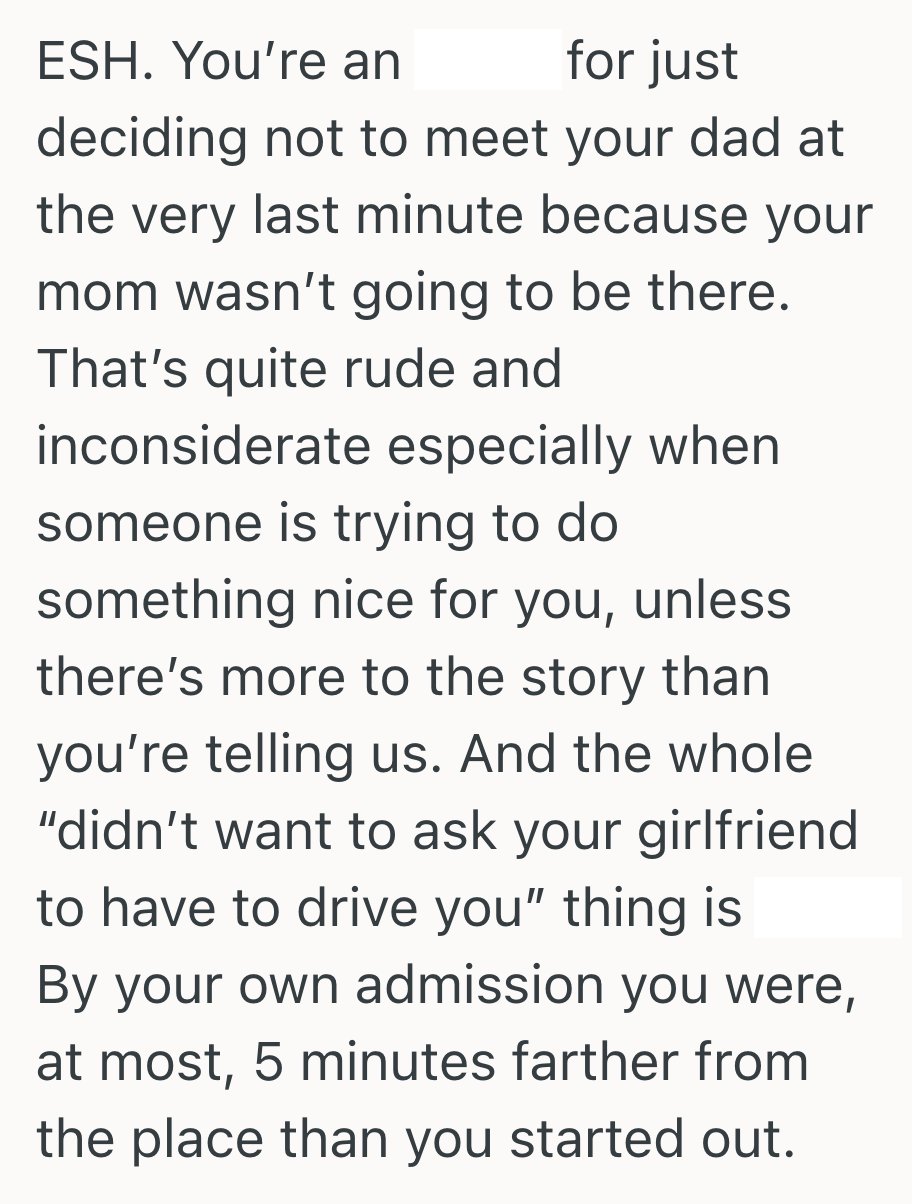This screenshot has height=1204, width=912.
Task: Click the word "inconsiderate"
Action: pyautogui.click(x=203, y=447)
